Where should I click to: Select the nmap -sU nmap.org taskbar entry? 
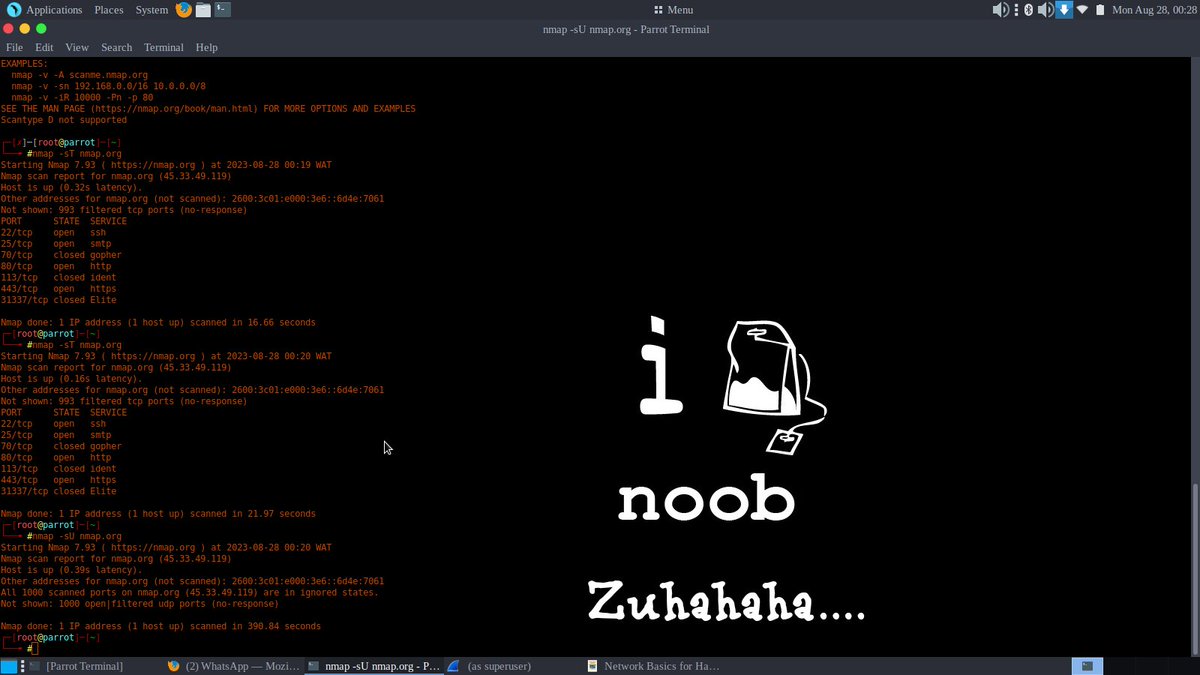click(x=373, y=665)
